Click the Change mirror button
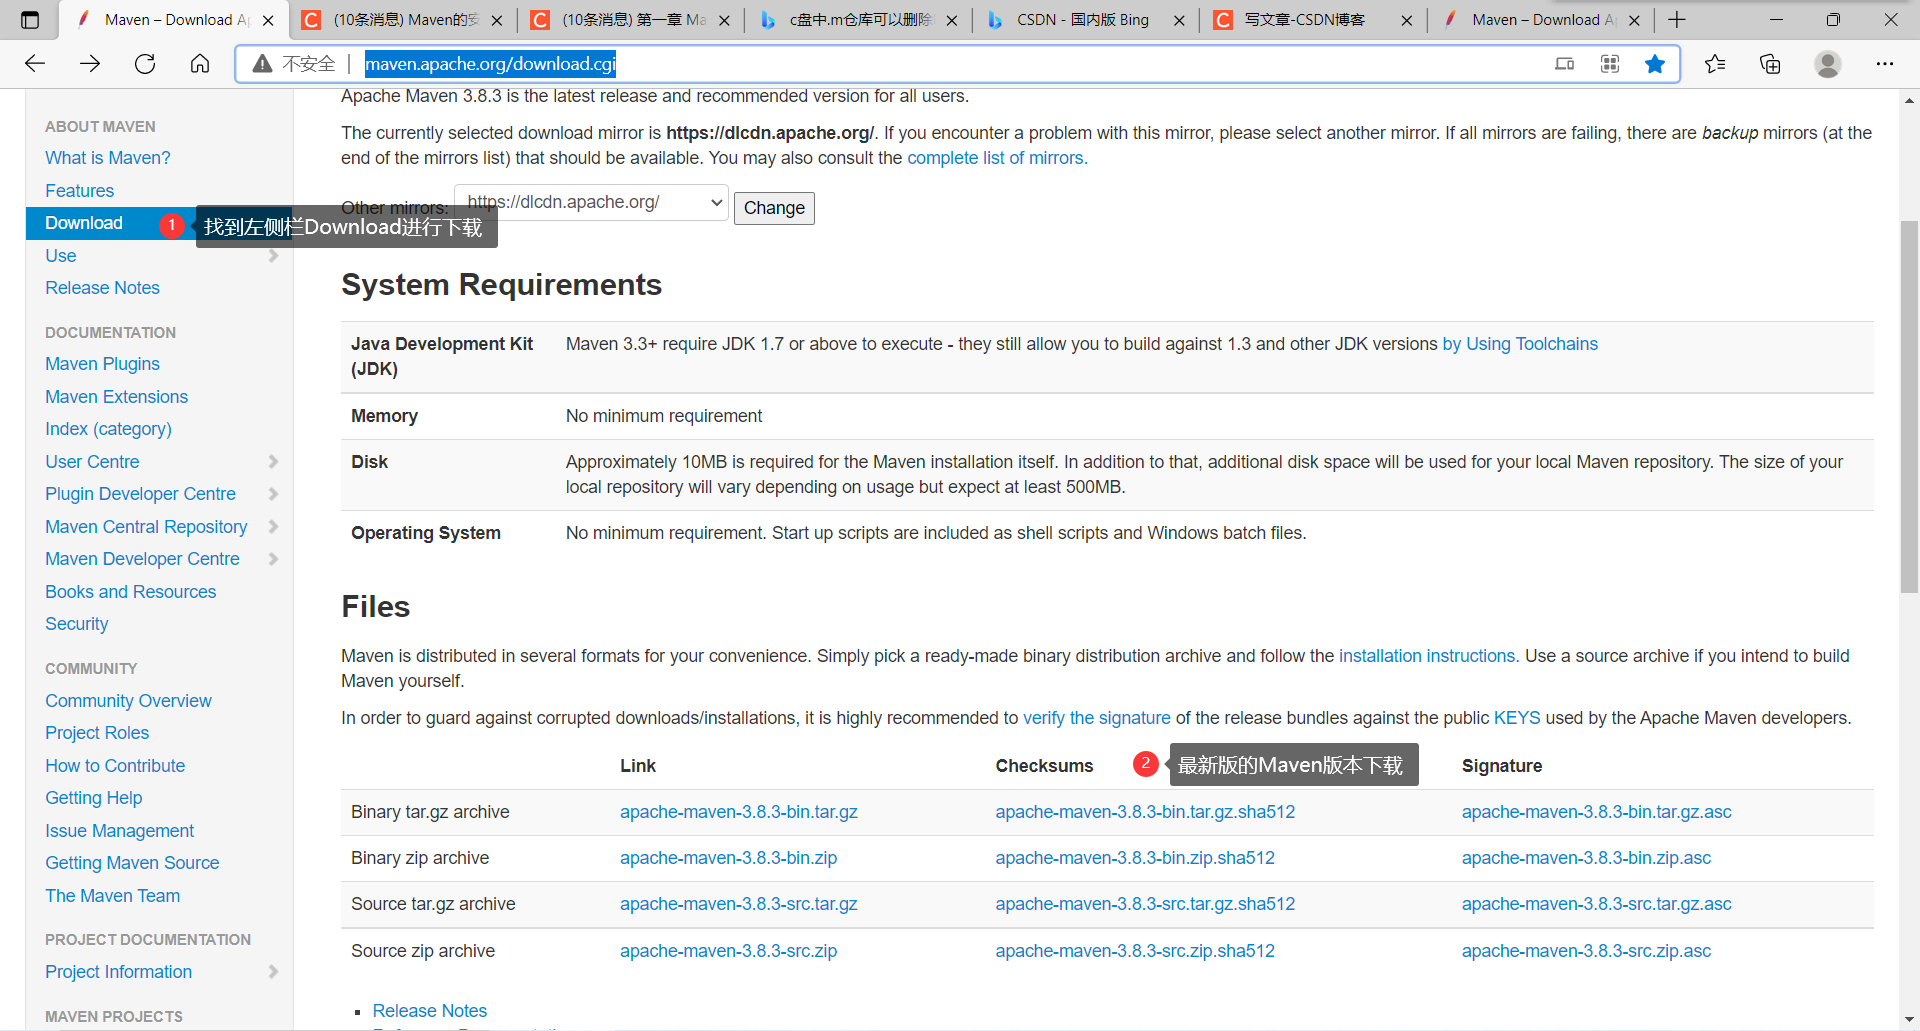 pyautogui.click(x=774, y=208)
